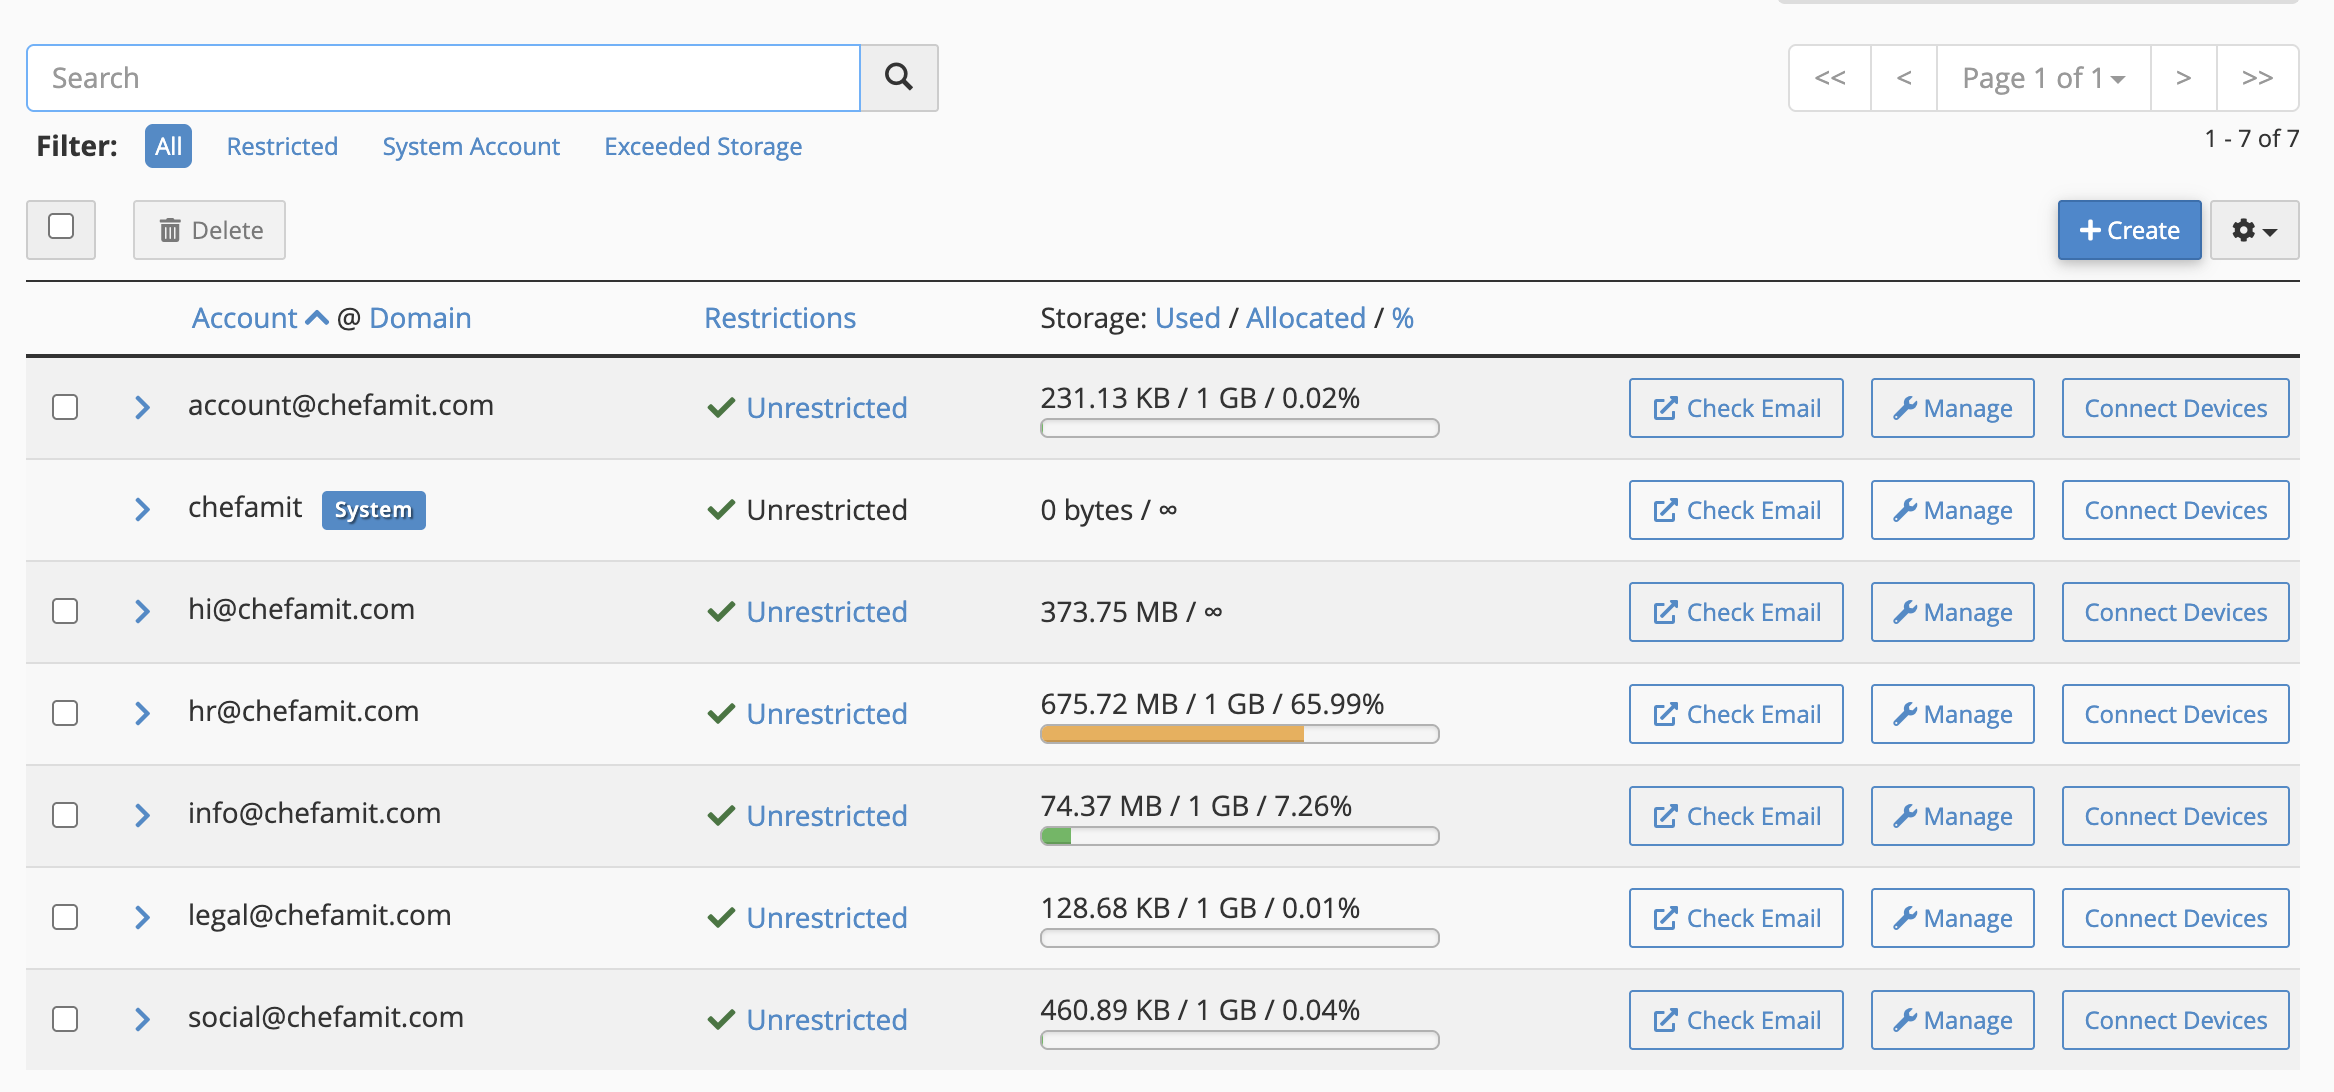This screenshot has width=2334, height=1092.
Task: Click into the Search input field
Action: click(442, 78)
